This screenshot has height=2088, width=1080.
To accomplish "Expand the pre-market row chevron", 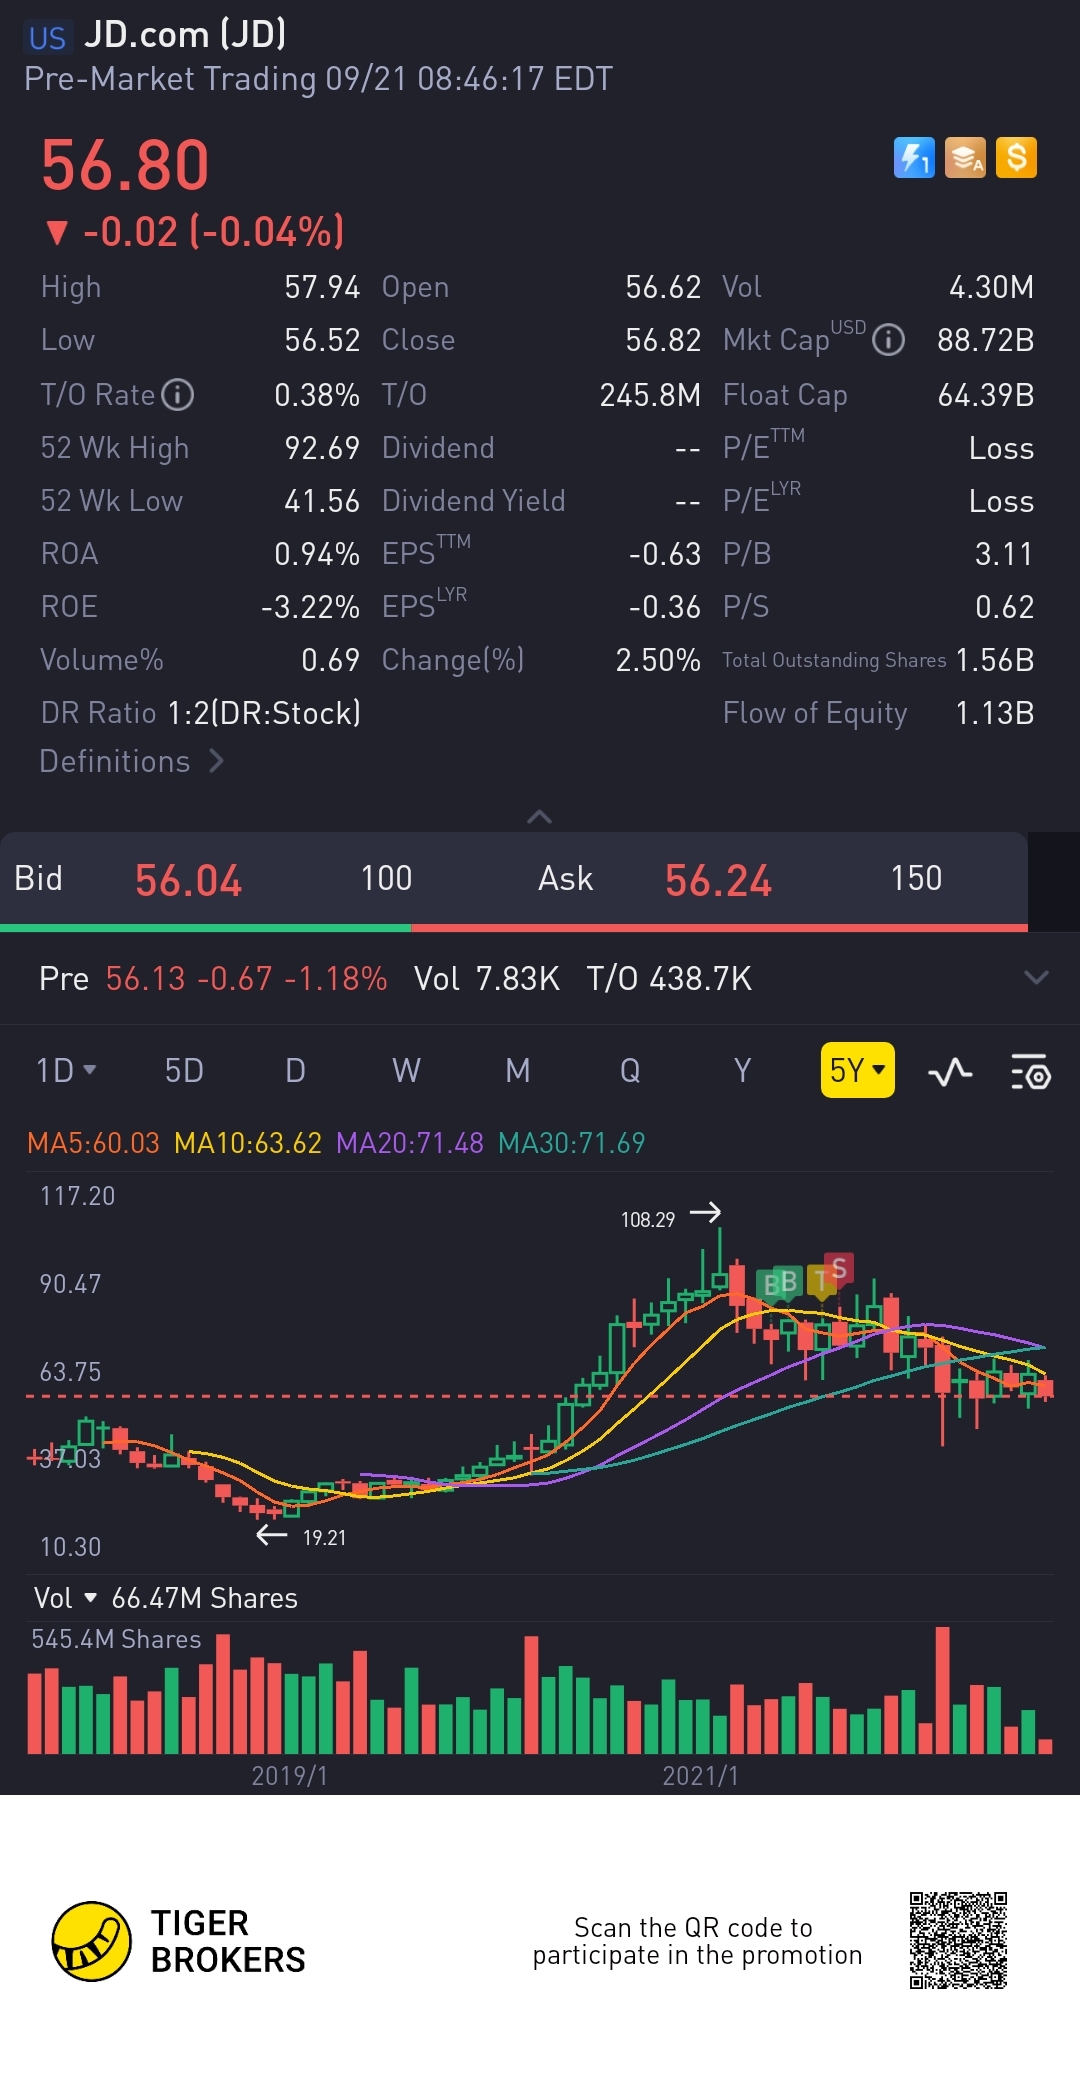I will (x=1037, y=977).
